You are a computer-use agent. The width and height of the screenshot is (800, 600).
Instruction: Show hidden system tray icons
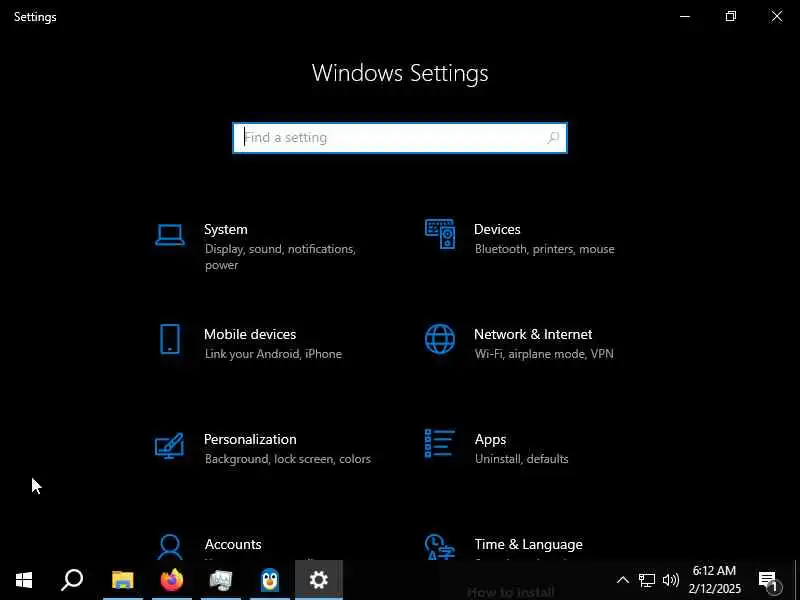coord(622,580)
